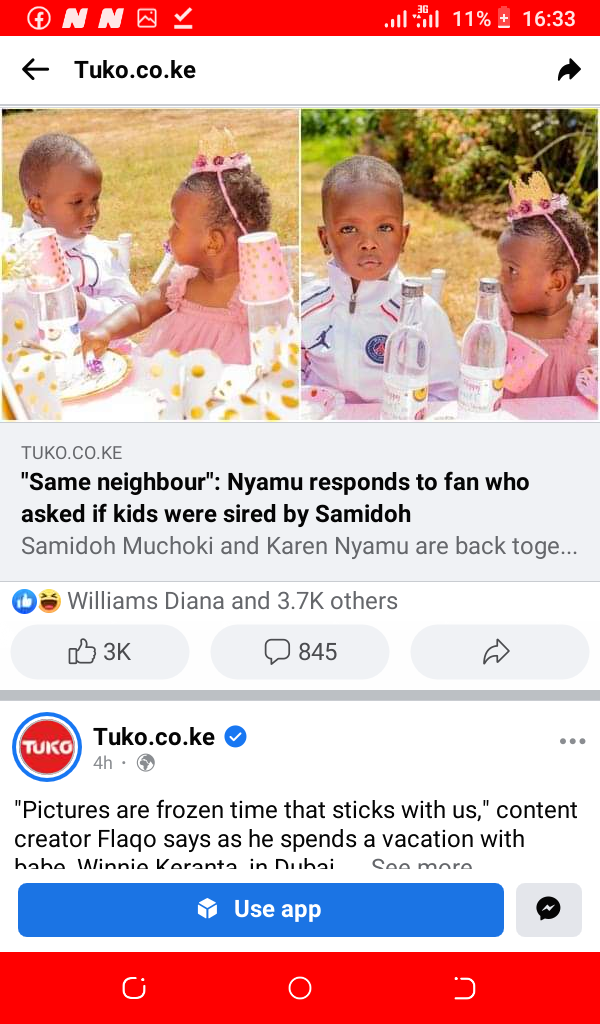This screenshot has width=600, height=1024.
Task: Open the 845 comments on the post
Action: click(x=300, y=652)
